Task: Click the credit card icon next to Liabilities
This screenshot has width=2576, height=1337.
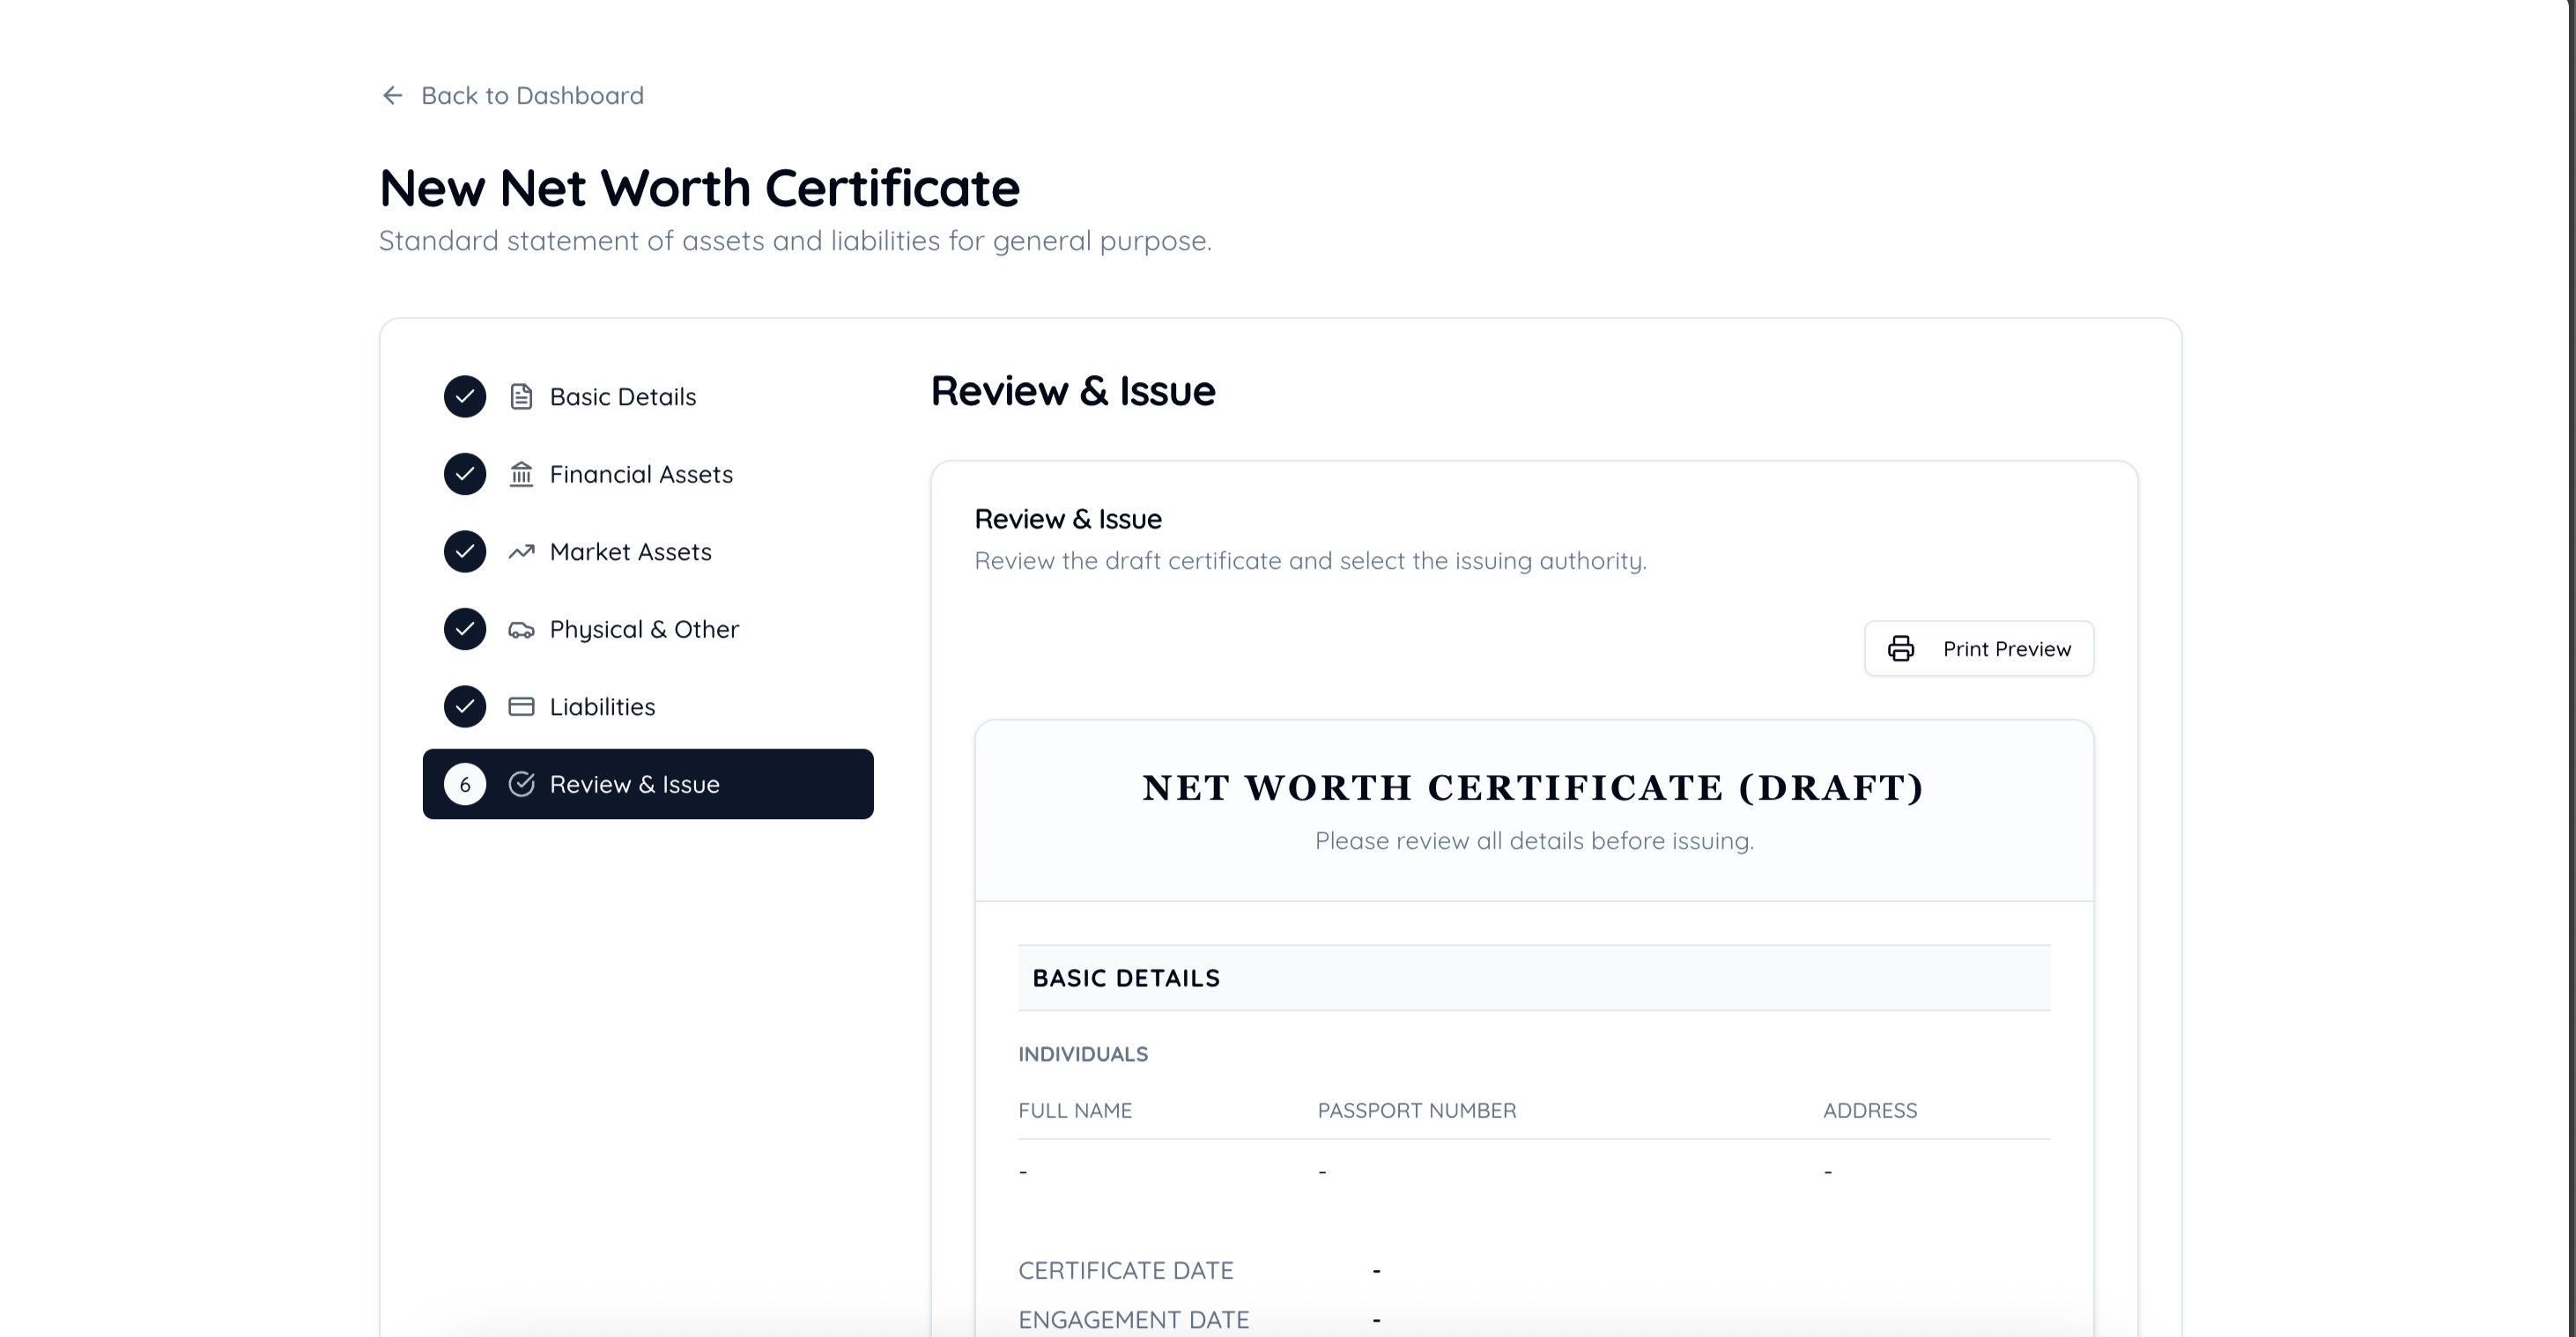Action: point(522,706)
